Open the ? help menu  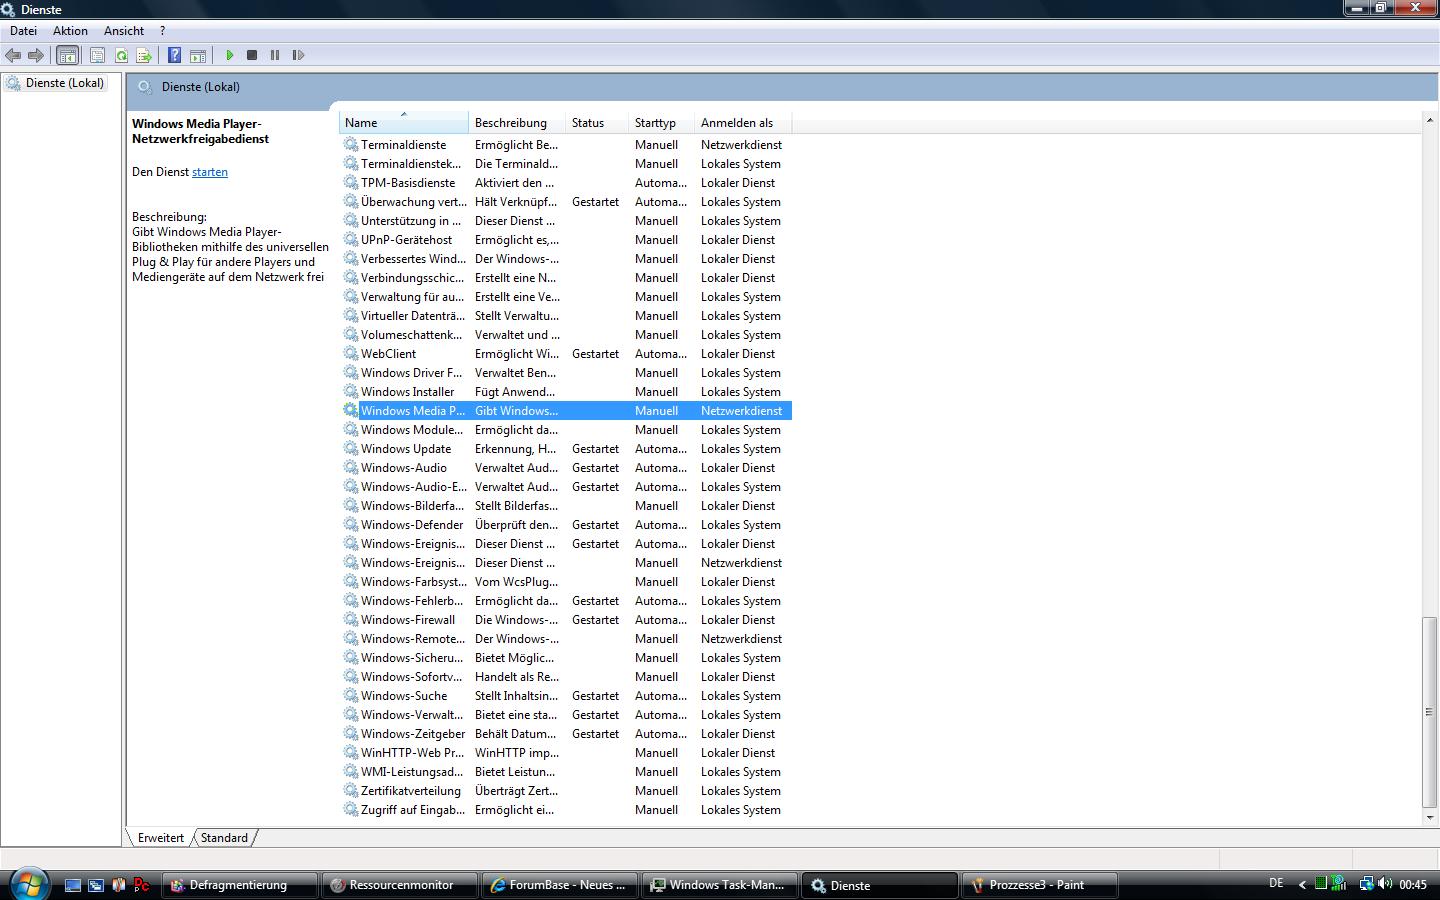point(163,31)
